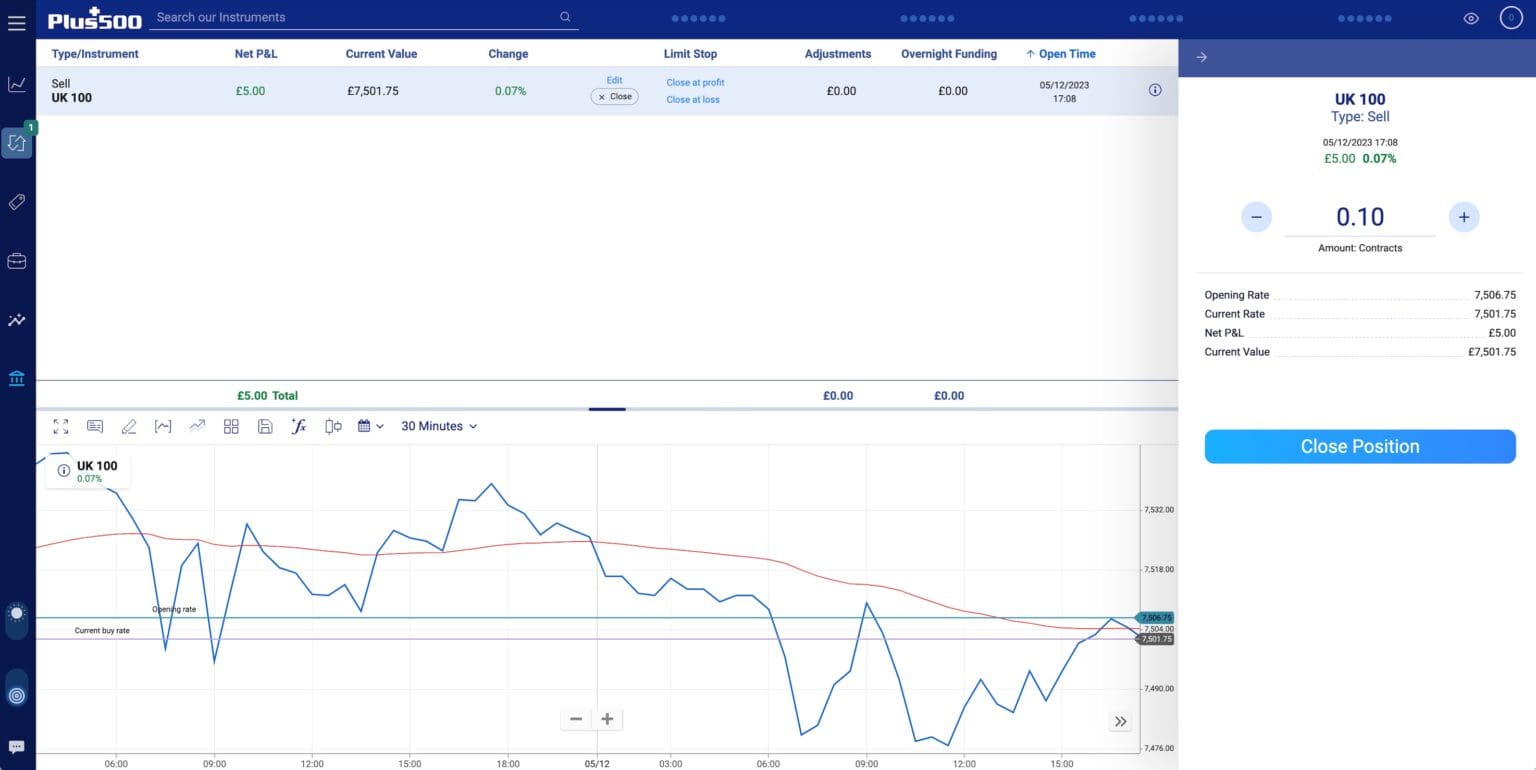This screenshot has width=1536, height=770.
Task: Open the fx indicators tool
Action: [298, 426]
